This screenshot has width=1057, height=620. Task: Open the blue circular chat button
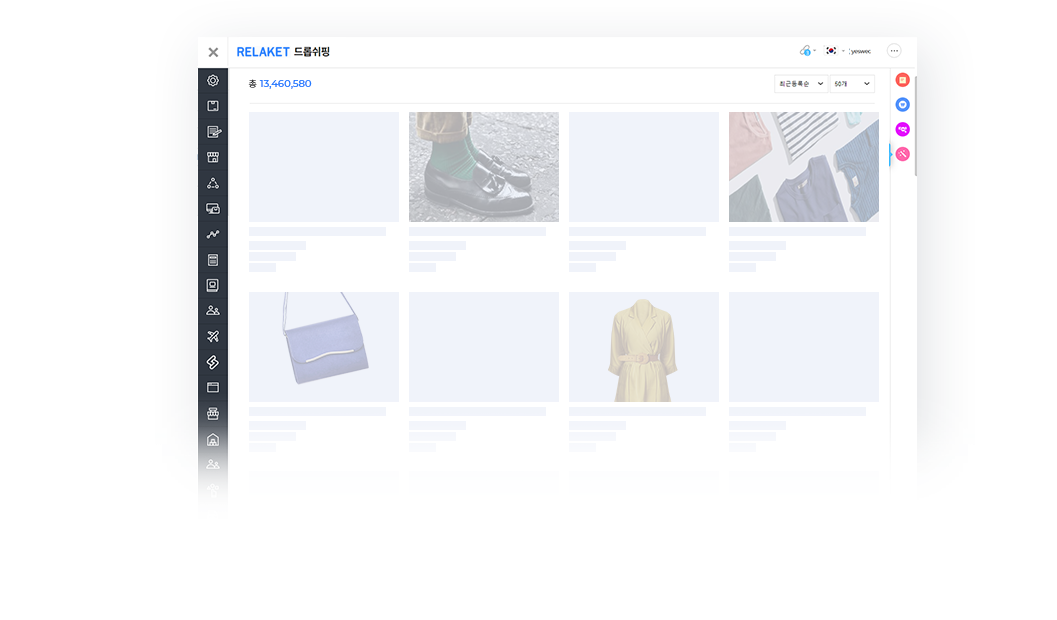click(x=903, y=103)
